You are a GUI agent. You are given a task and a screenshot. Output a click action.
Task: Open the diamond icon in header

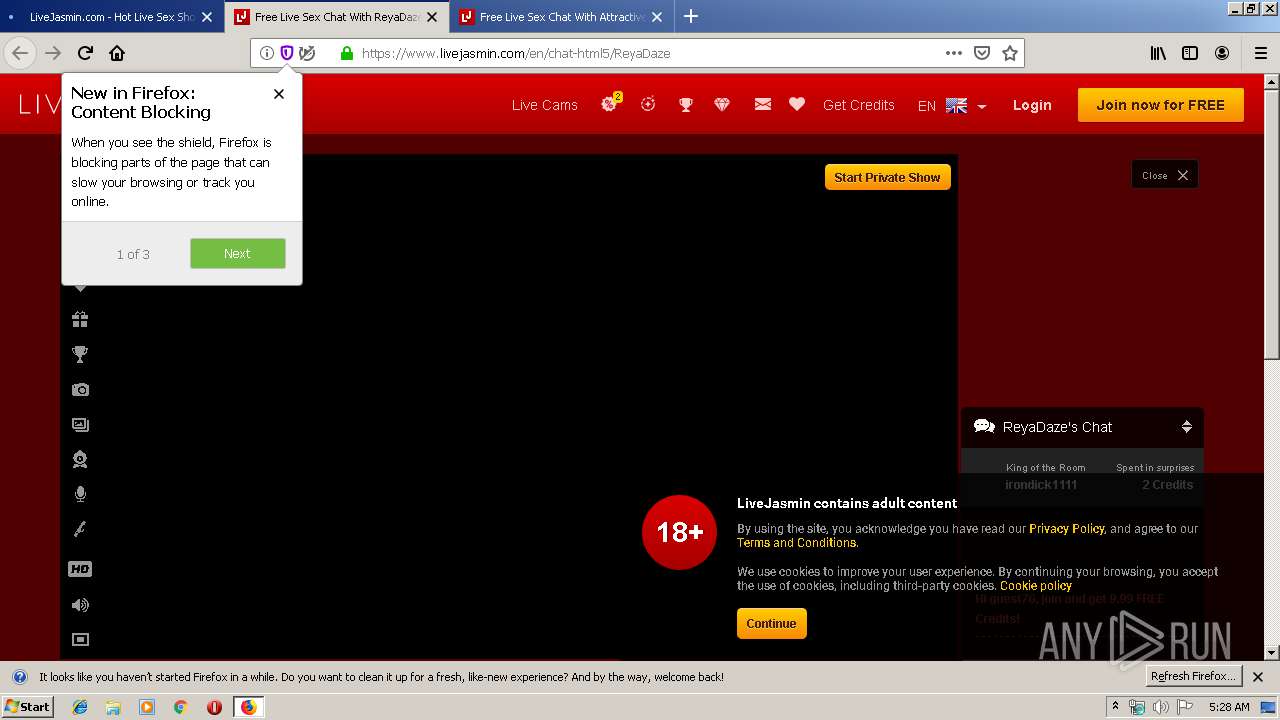pyautogui.click(x=722, y=104)
